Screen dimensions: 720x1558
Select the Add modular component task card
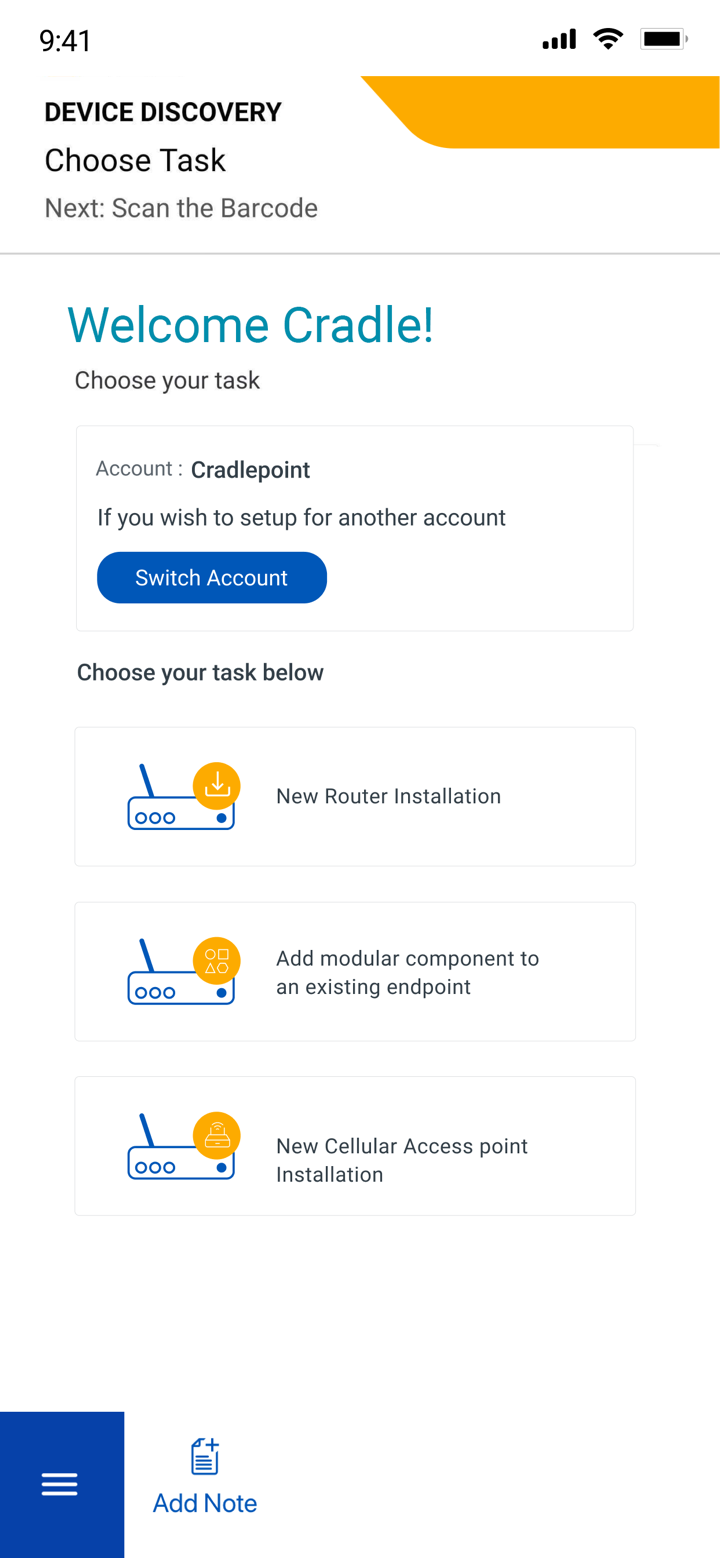point(355,971)
